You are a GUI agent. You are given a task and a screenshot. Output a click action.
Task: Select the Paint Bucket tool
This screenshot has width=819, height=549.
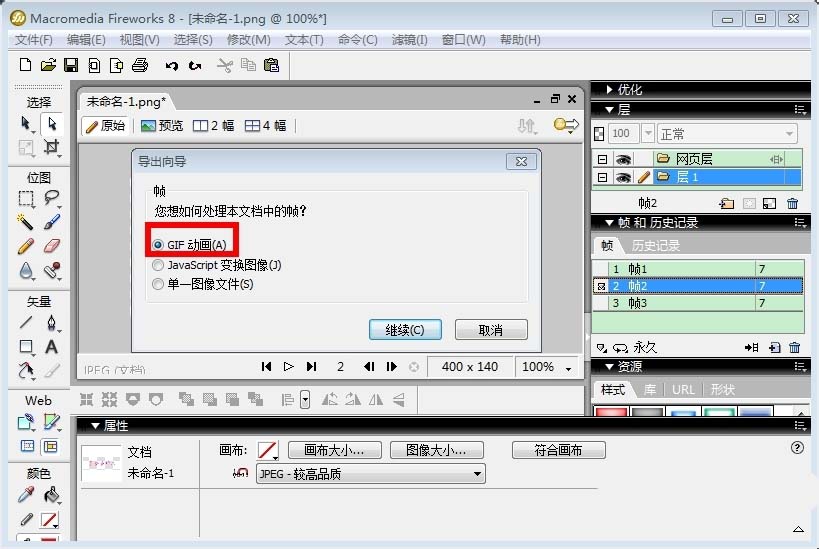point(51,495)
